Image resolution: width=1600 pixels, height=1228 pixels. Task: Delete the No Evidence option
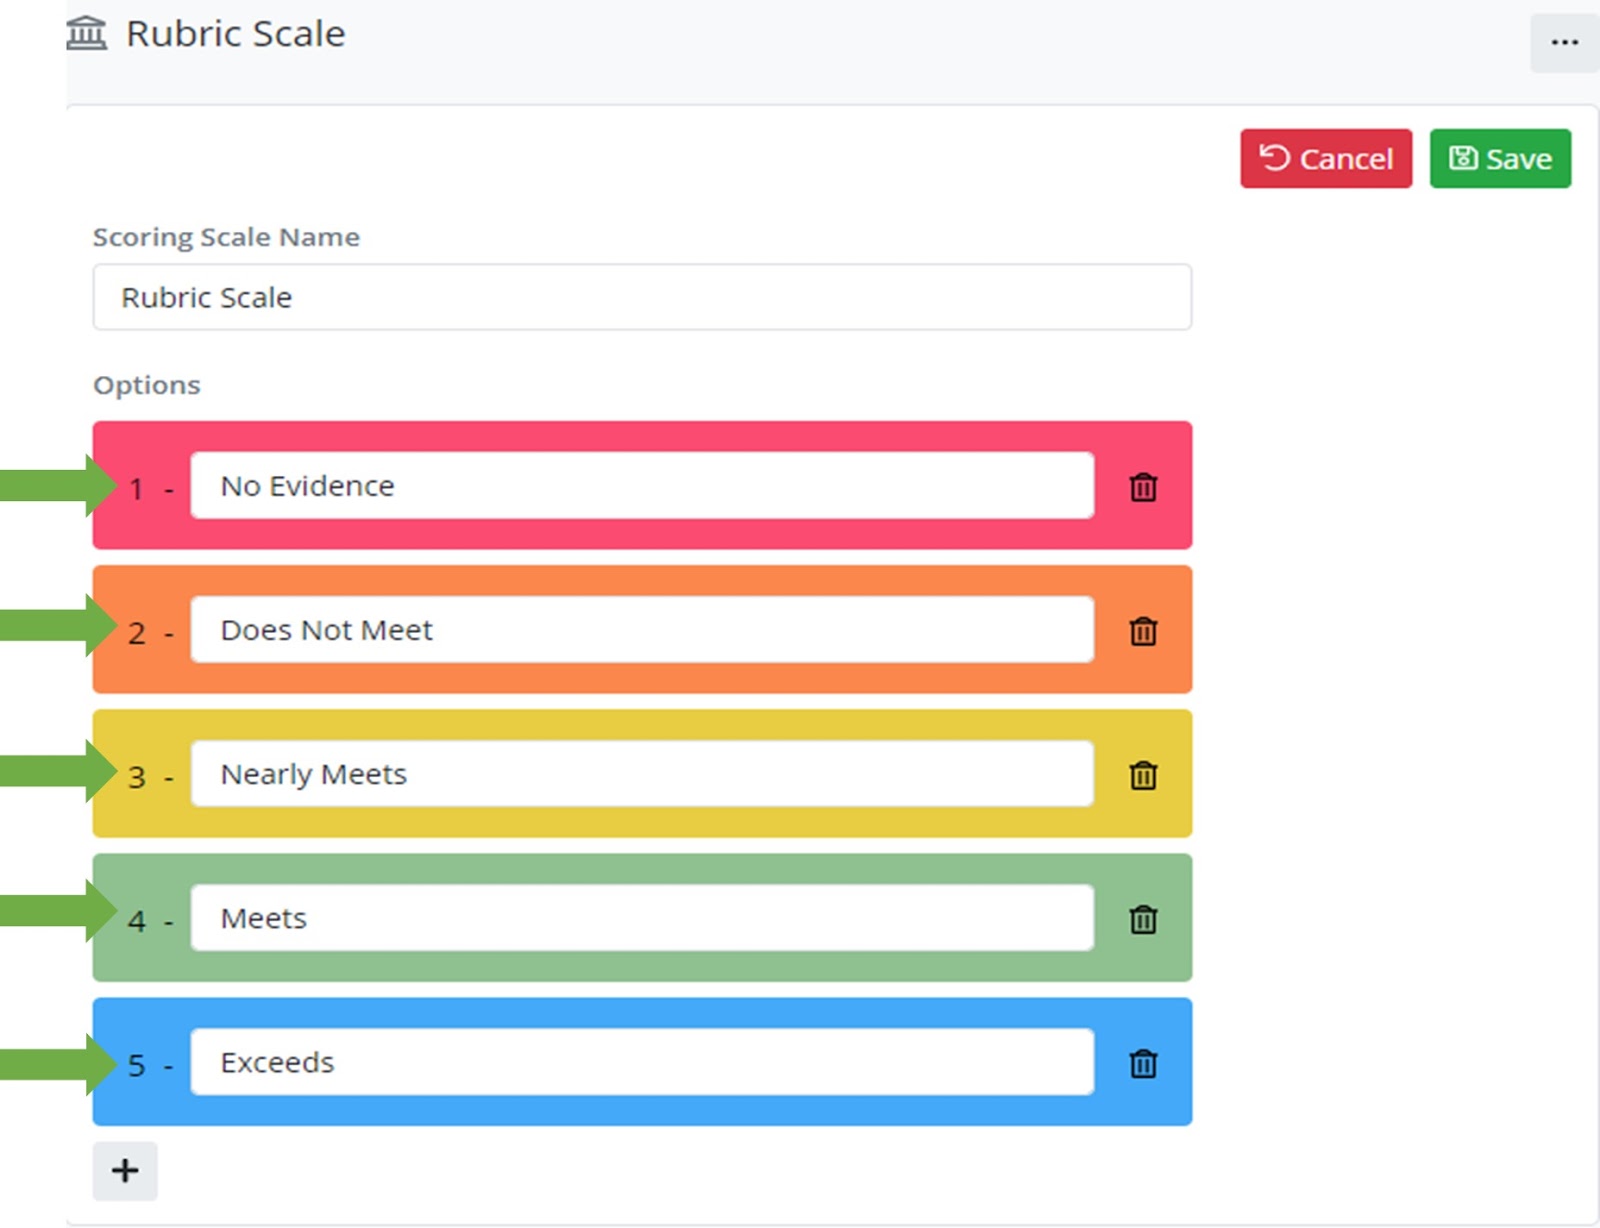1143,487
